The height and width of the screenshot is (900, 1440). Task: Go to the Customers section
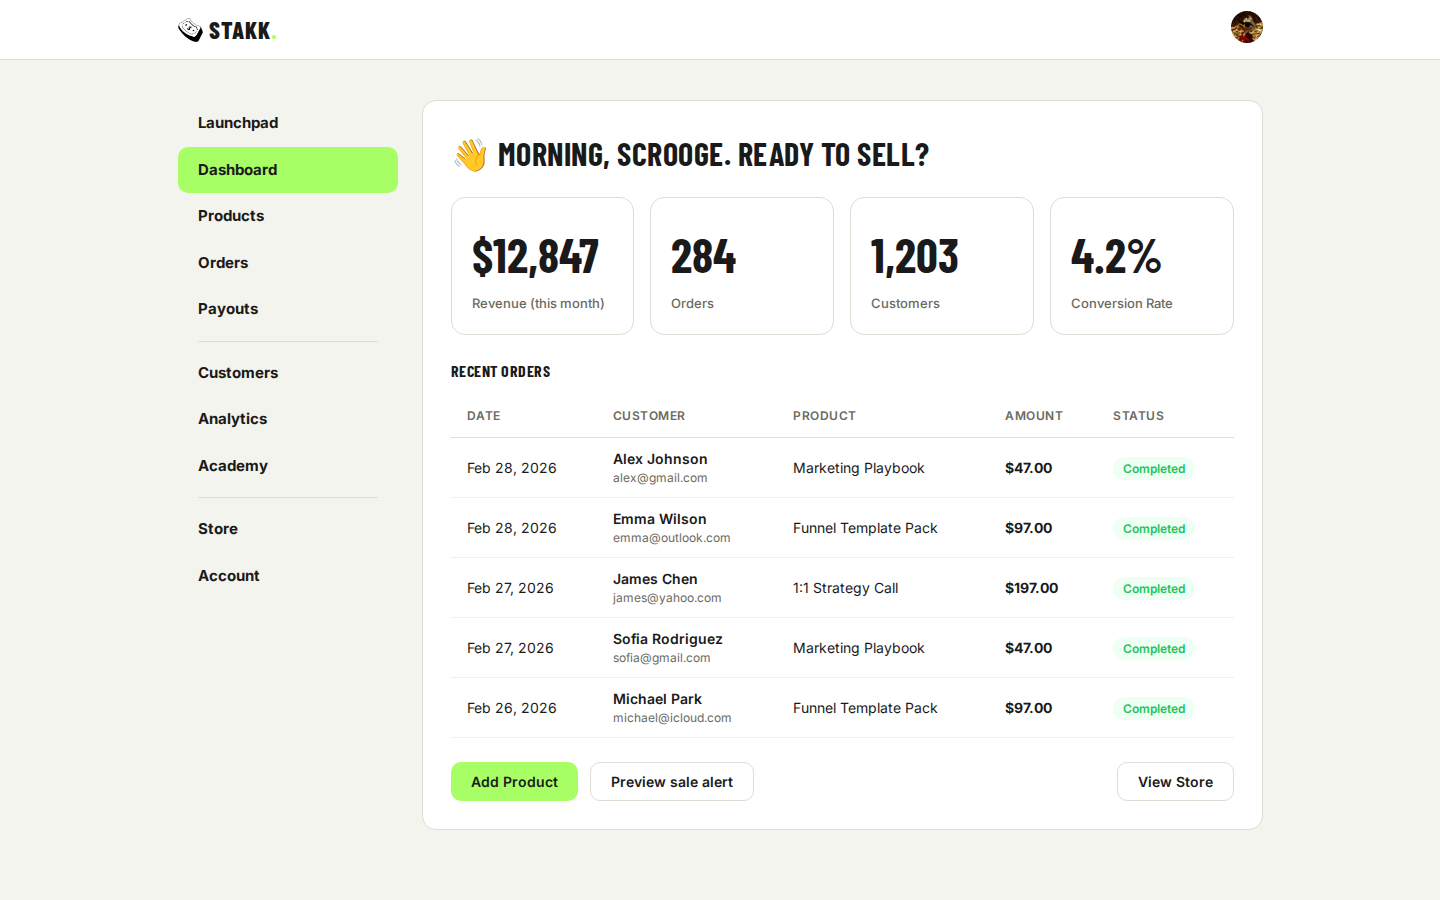click(x=238, y=372)
